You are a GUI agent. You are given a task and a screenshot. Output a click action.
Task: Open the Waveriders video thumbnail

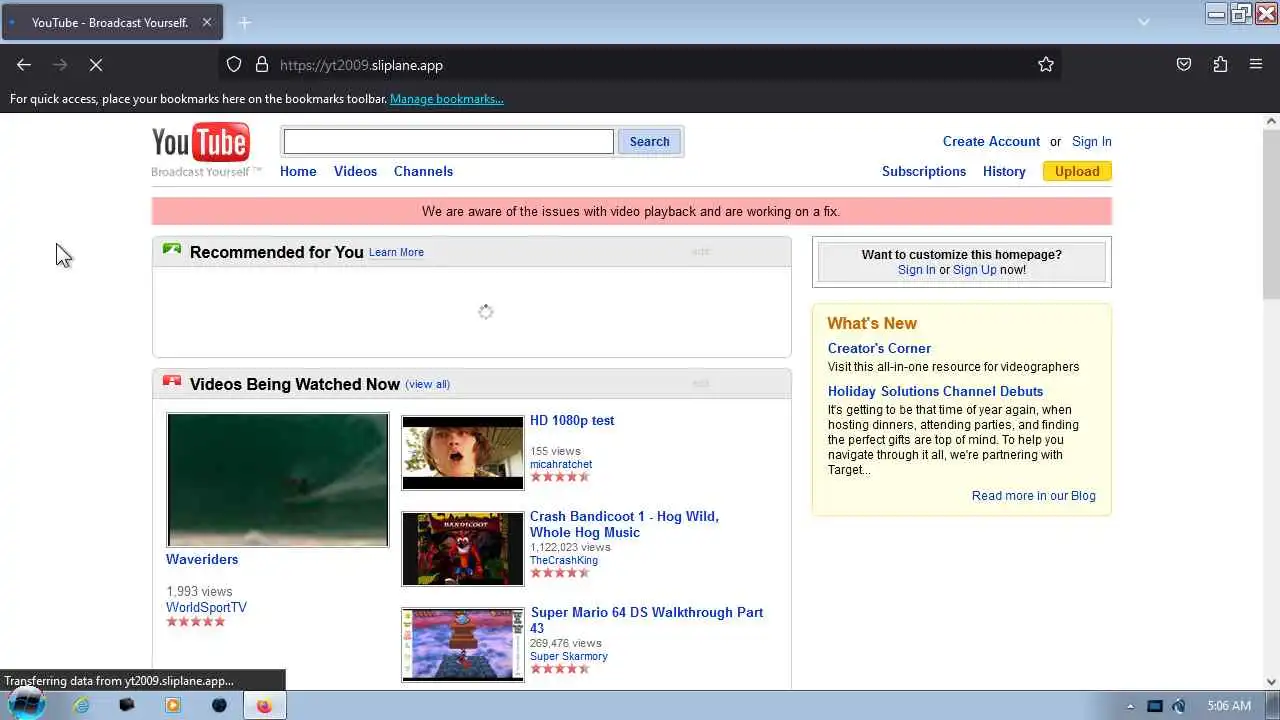coord(278,480)
